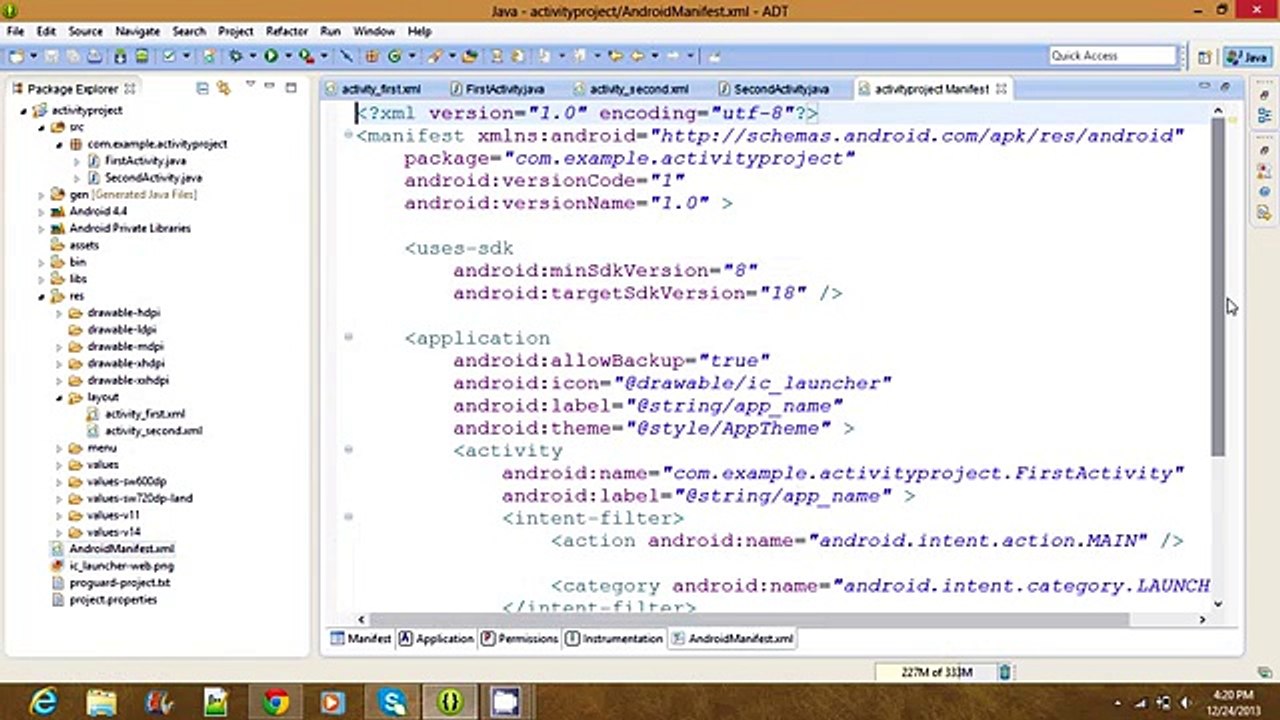Click the Last Edit Location arrow icon
1280x720 pixels.
coord(616,56)
